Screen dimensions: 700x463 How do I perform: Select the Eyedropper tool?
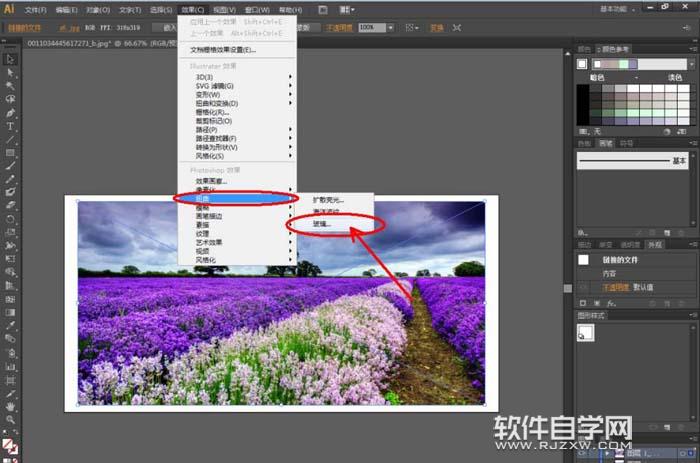pyautogui.click(x=10, y=325)
